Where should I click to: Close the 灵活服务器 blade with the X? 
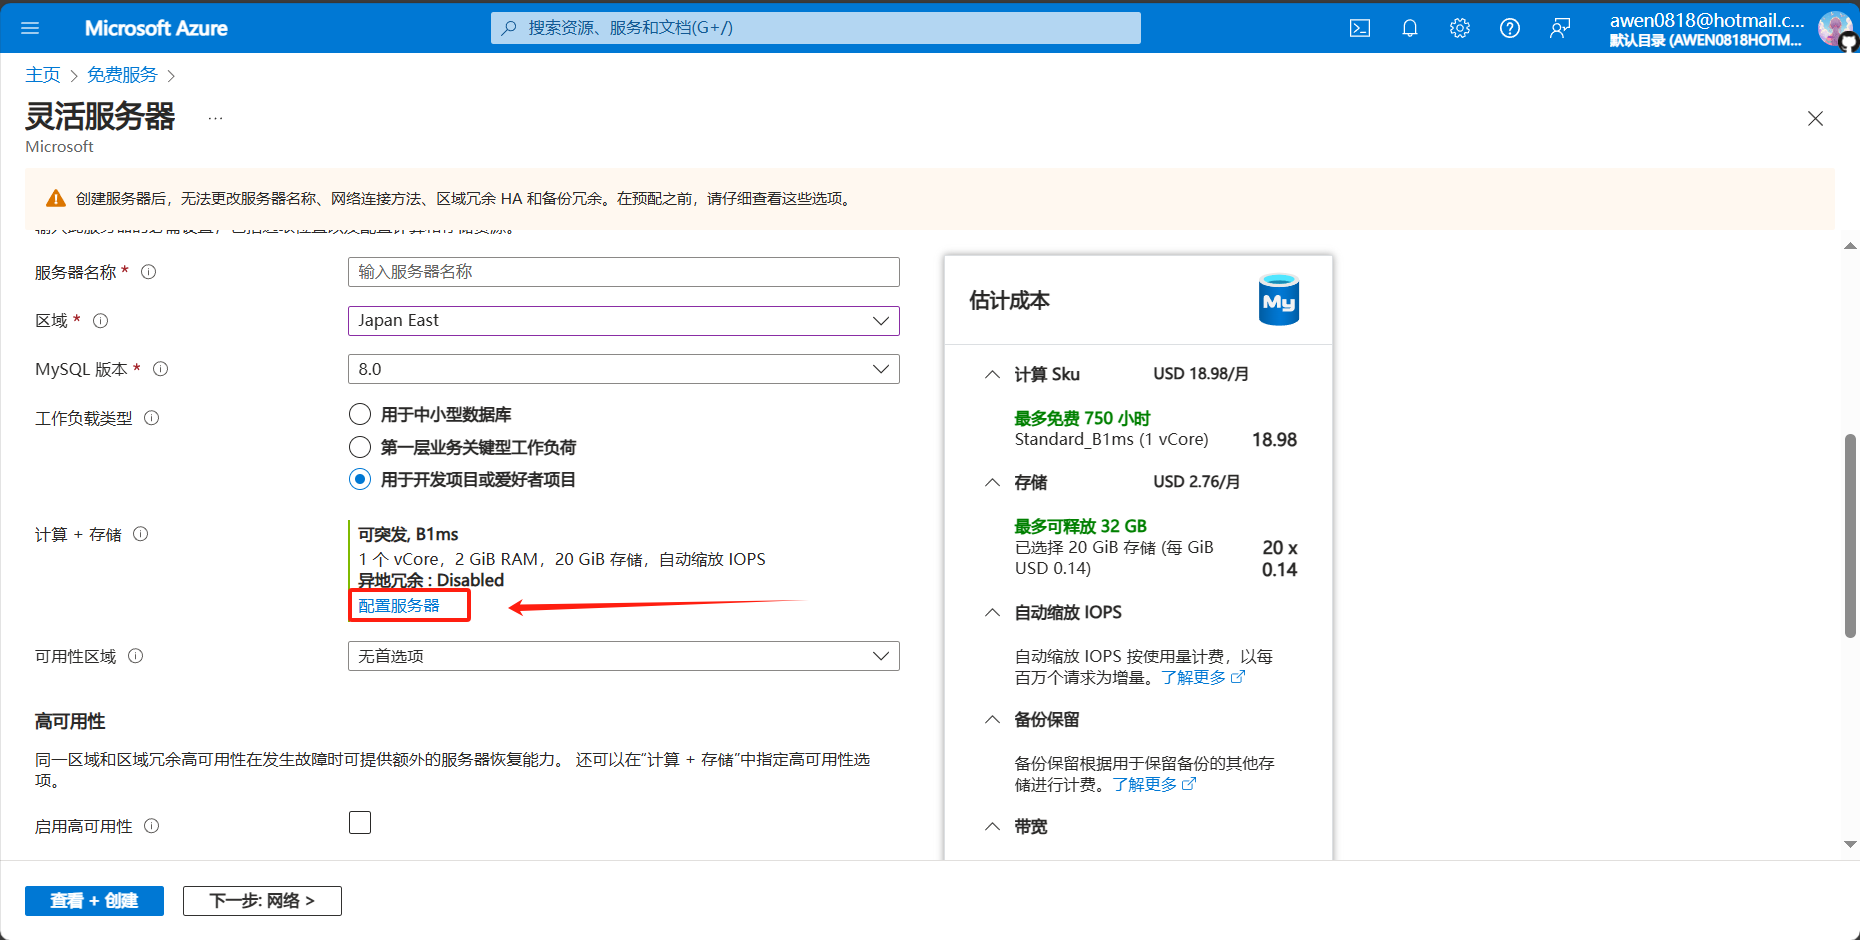pyautogui.click(x=1816, y=119)
